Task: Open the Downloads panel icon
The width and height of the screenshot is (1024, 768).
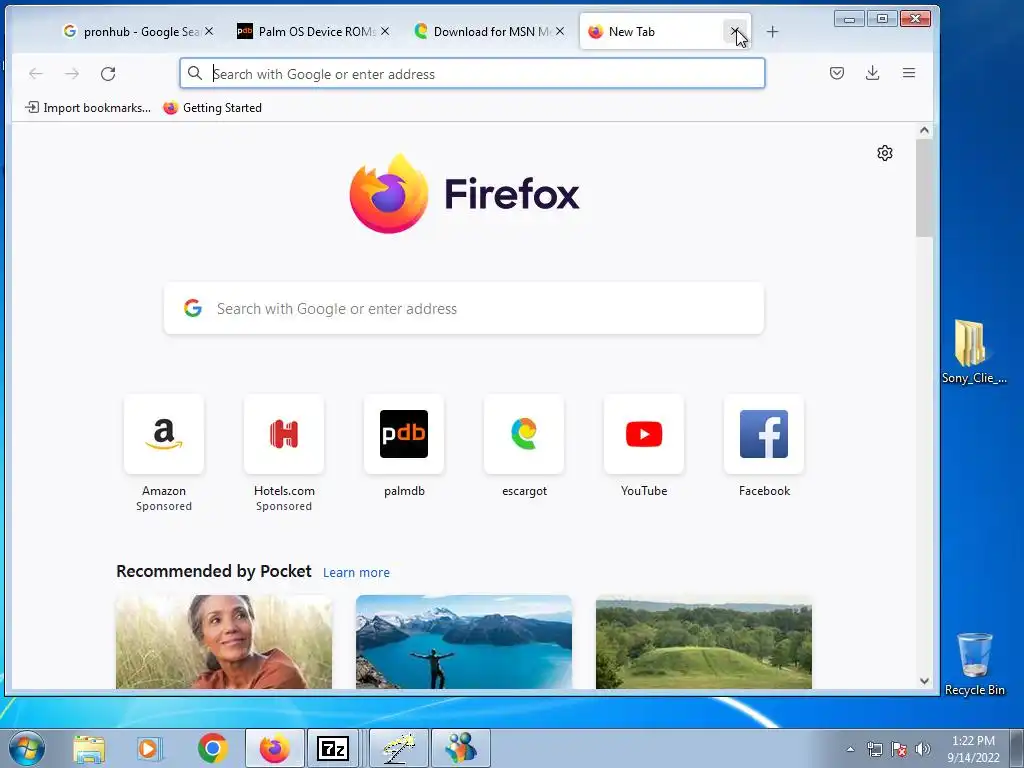Action: [872, 73]
